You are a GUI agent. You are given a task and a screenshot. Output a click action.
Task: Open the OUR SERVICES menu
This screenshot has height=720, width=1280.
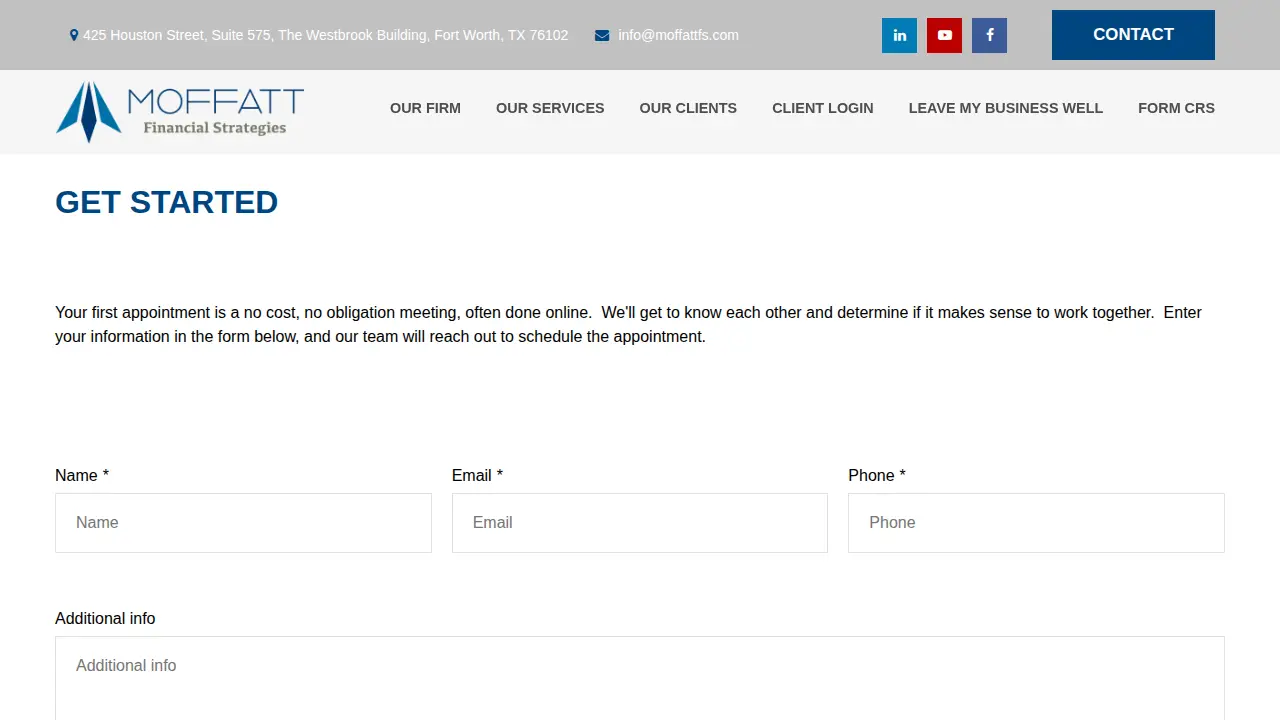click(550, 108)
